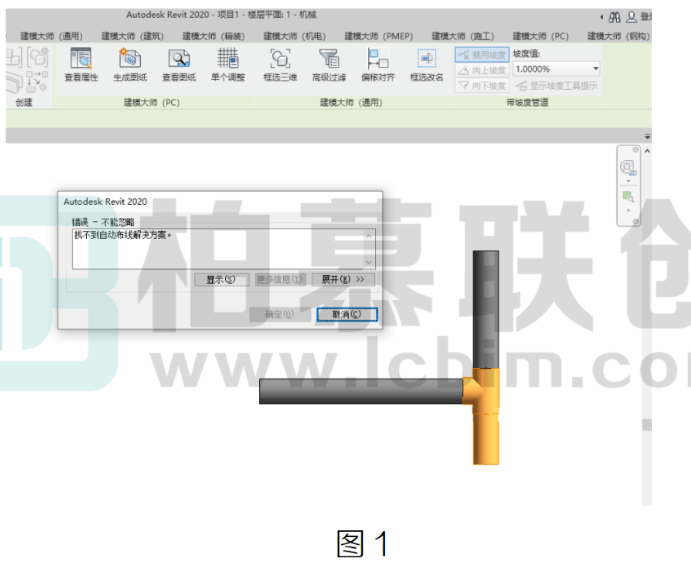Screen dimensions: 691x565
Task: Open the 高级过滤 filter tool
Action: (x=329, y=65)
